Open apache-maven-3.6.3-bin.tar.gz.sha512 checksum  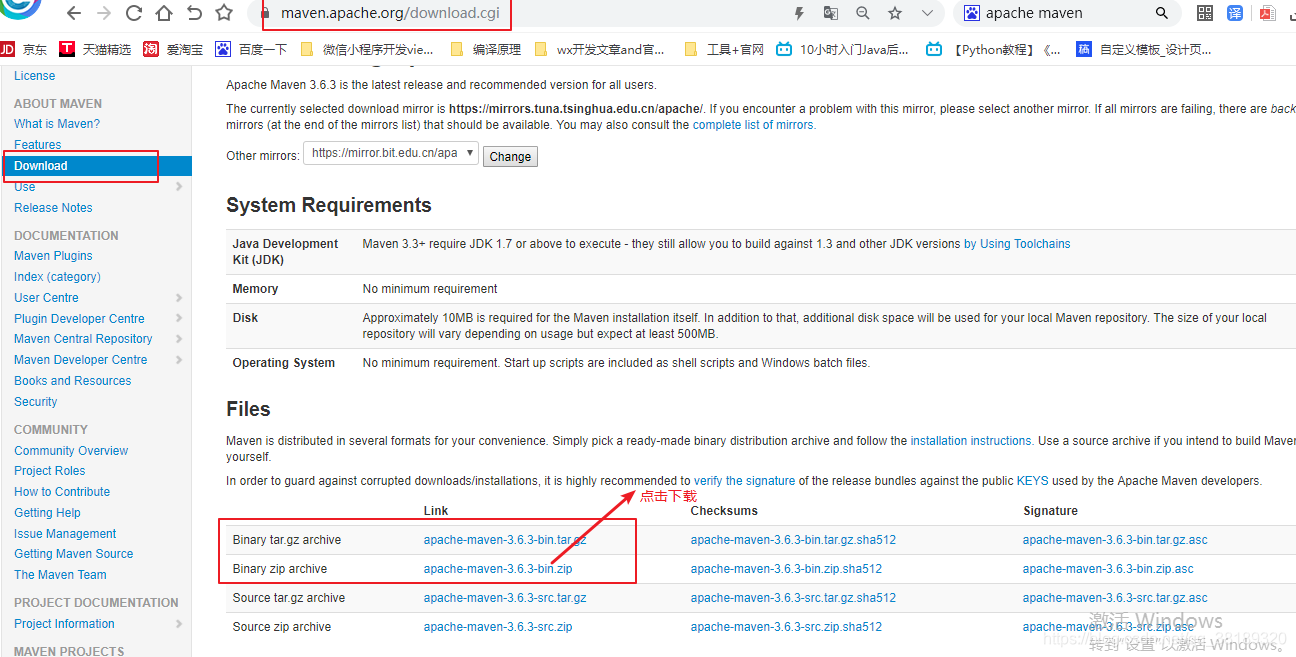pyautogui.click(x=793, y=540)
